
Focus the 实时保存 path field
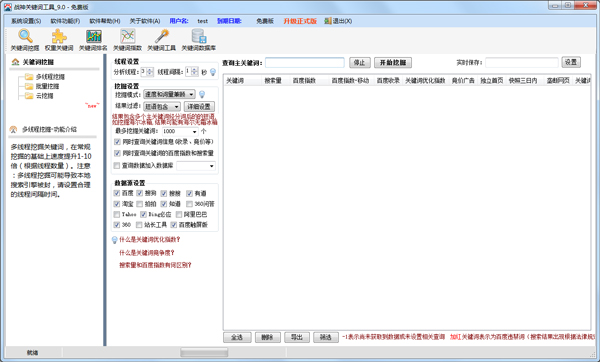click(522, 62)
